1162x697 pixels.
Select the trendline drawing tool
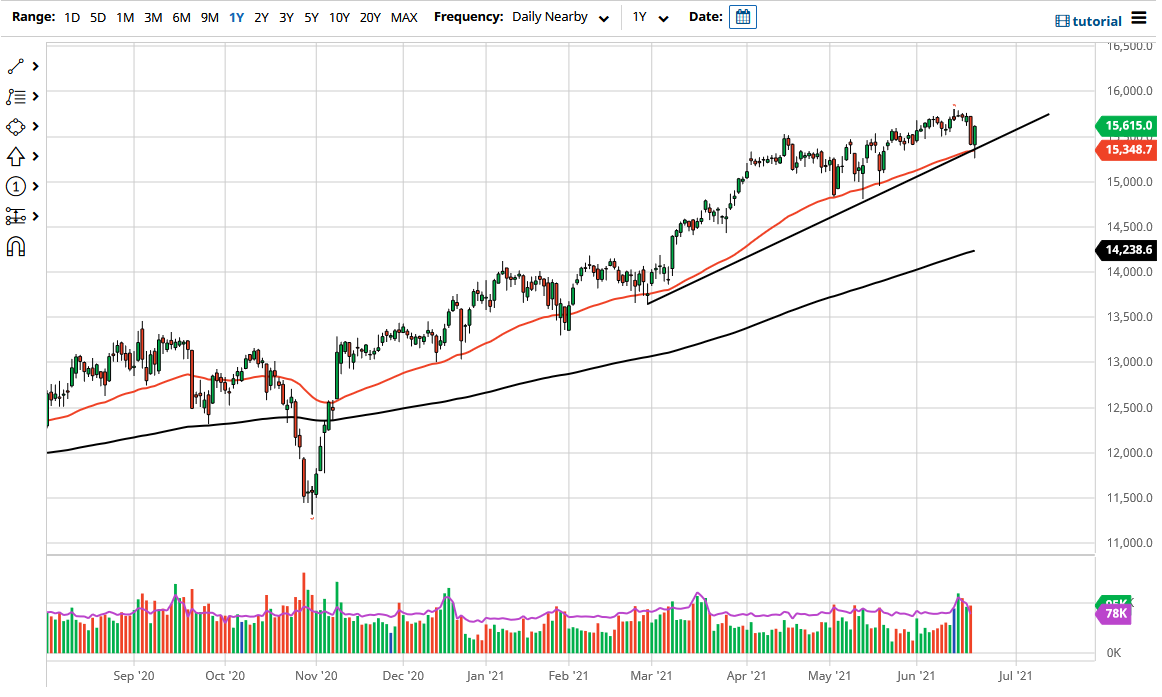[x=15, y=66]
